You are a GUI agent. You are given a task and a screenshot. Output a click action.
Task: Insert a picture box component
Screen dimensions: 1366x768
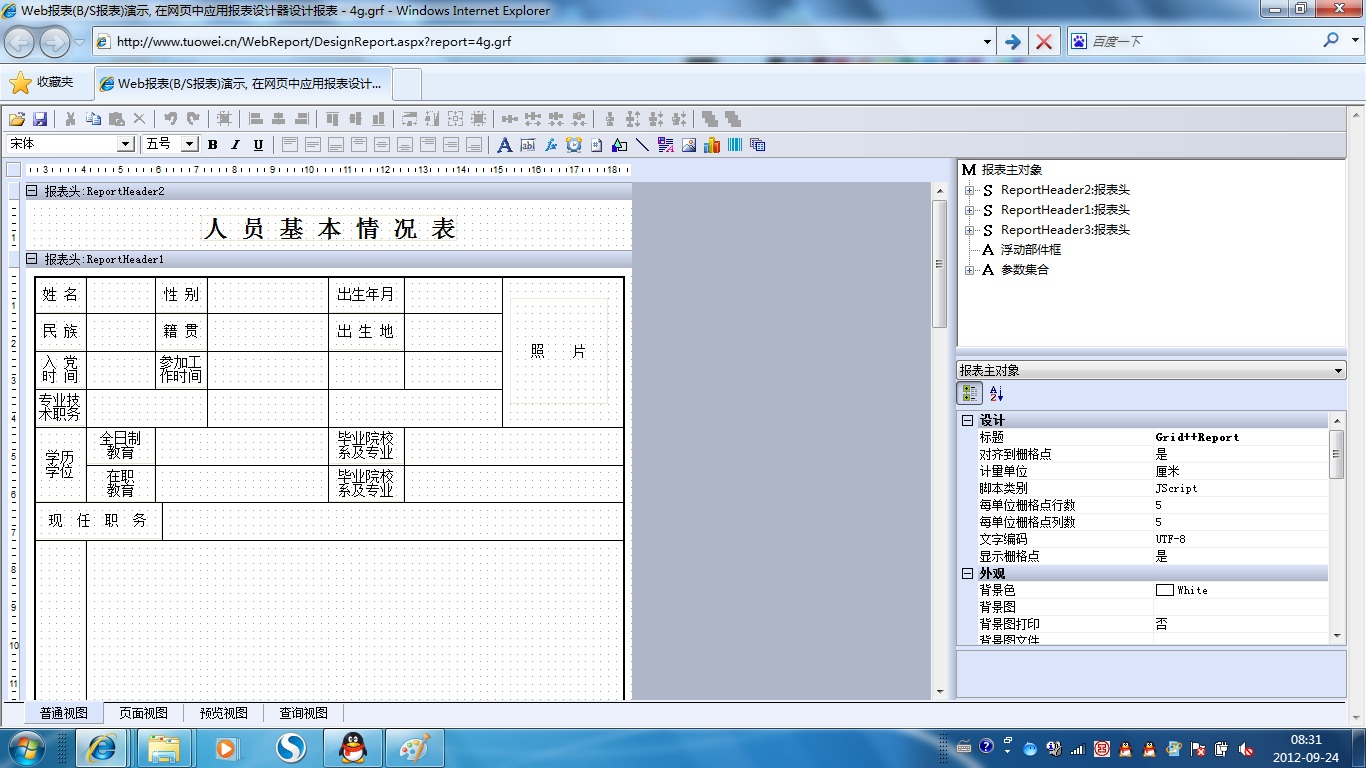click(x=689, y=145)
